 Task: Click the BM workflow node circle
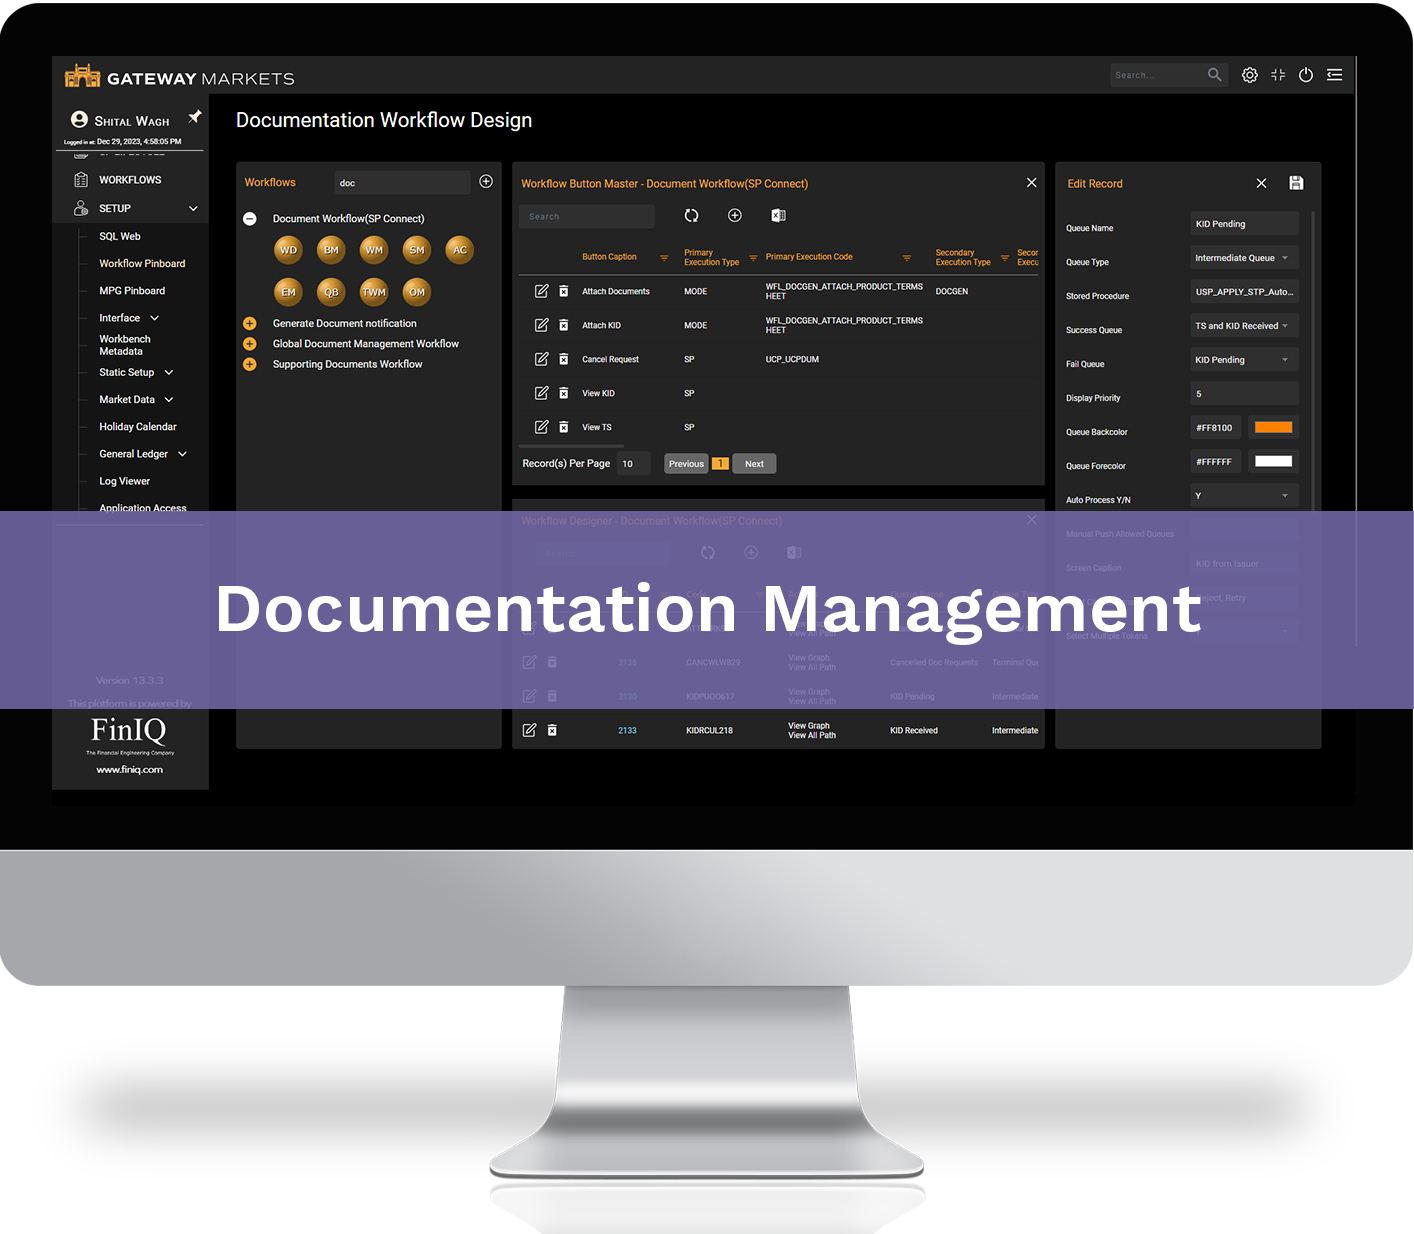331,250
